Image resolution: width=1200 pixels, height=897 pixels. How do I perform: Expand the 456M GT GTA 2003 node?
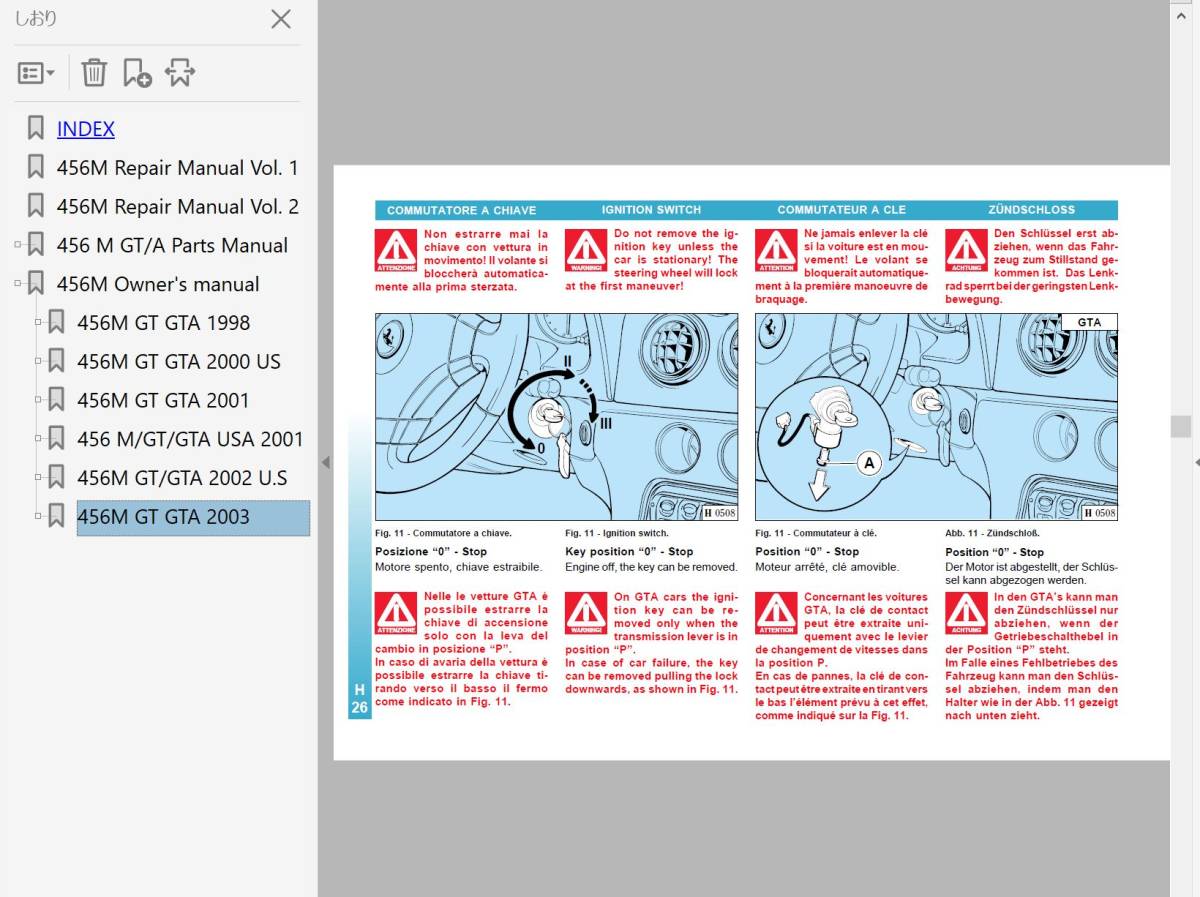click(x=39, y=517)
